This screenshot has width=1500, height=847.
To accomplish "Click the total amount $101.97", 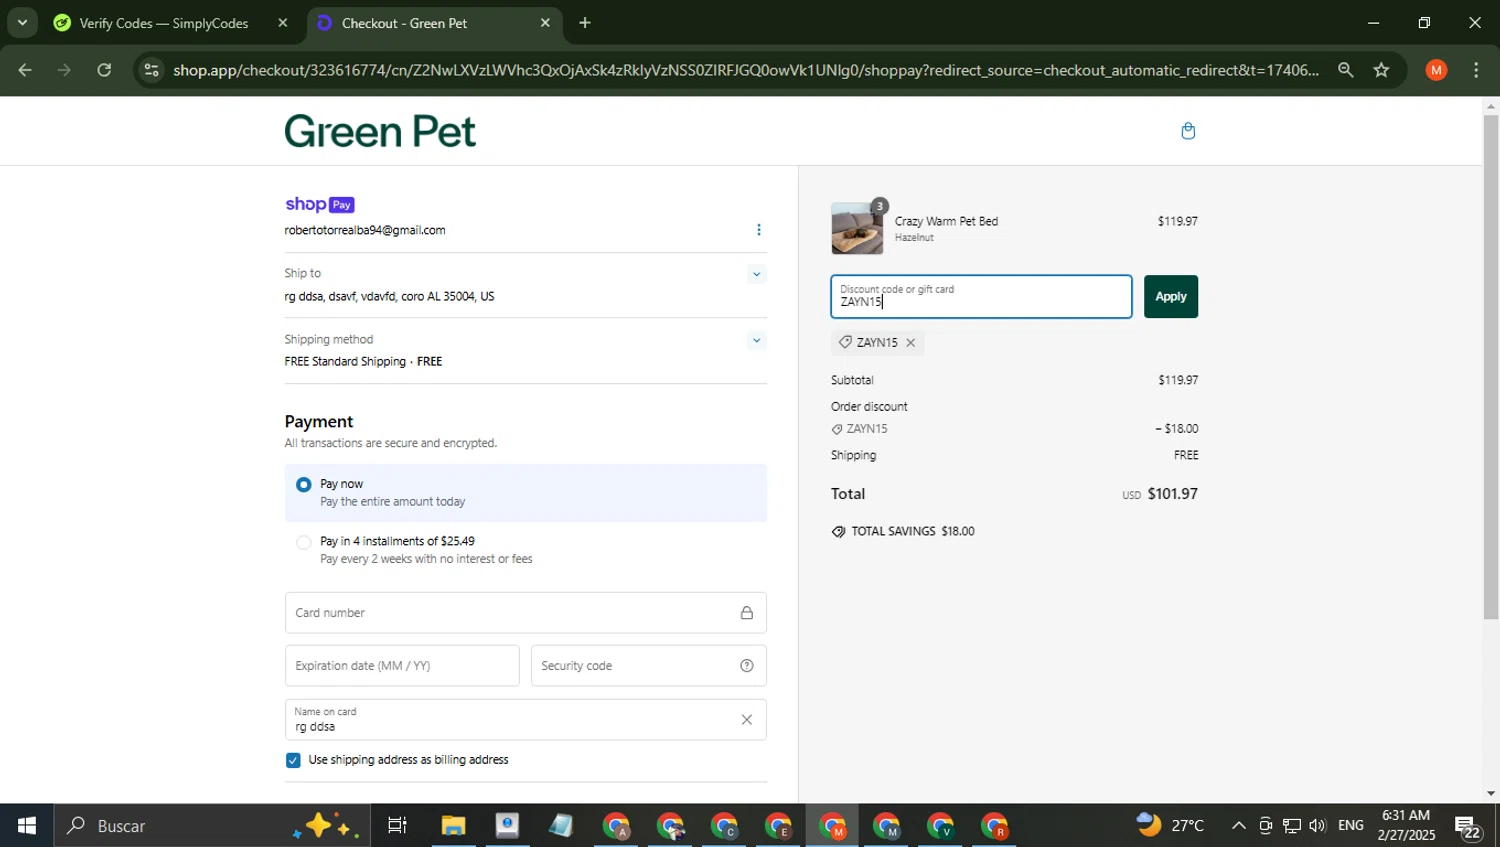I will click(x=1172, y=494).
